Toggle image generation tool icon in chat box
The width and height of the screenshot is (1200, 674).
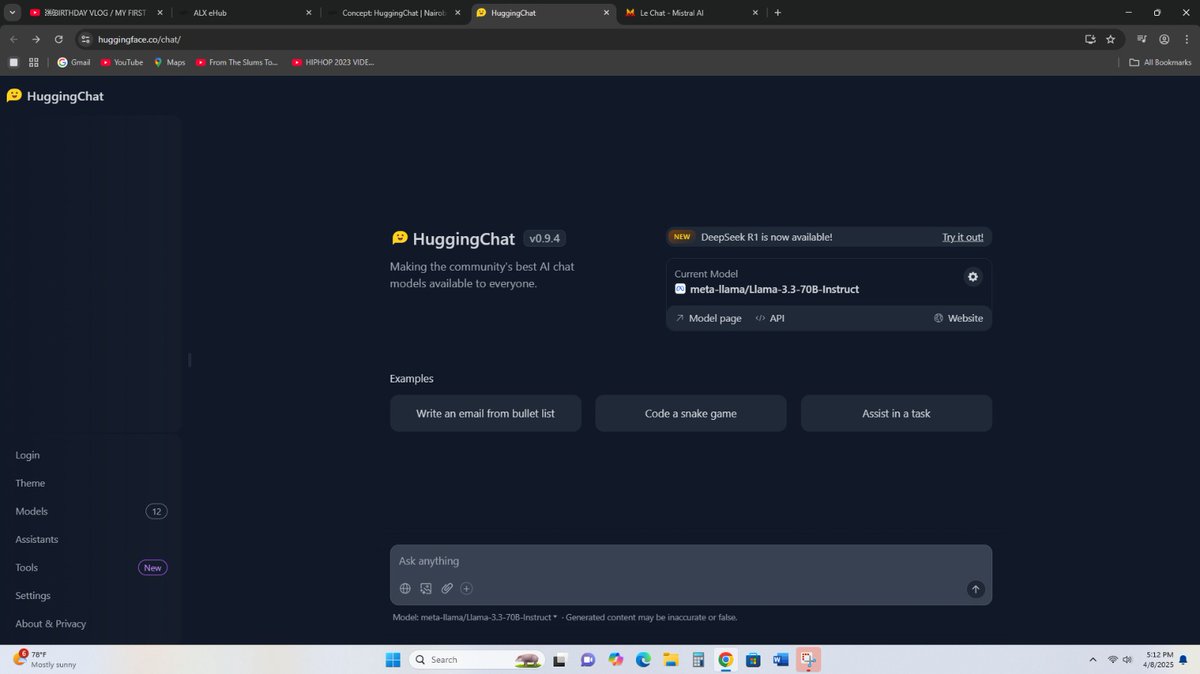coord(426,589)
